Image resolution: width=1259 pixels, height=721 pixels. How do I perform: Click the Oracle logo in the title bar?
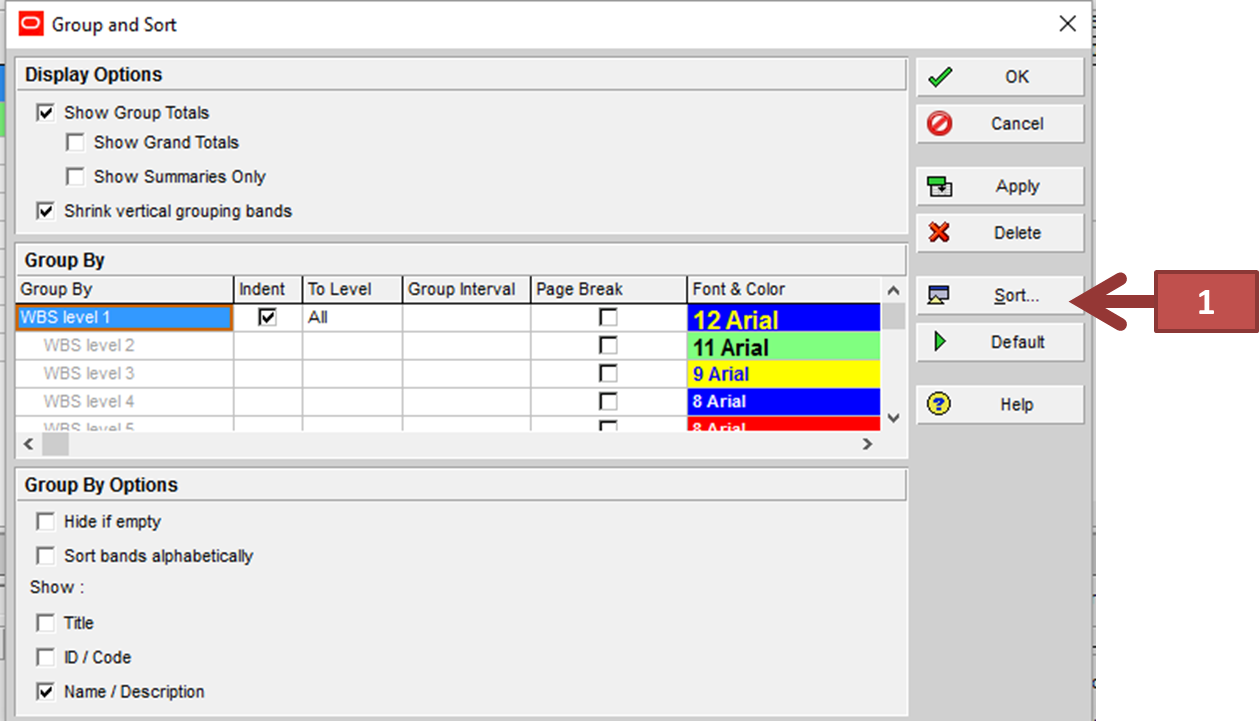pos(29,23)
